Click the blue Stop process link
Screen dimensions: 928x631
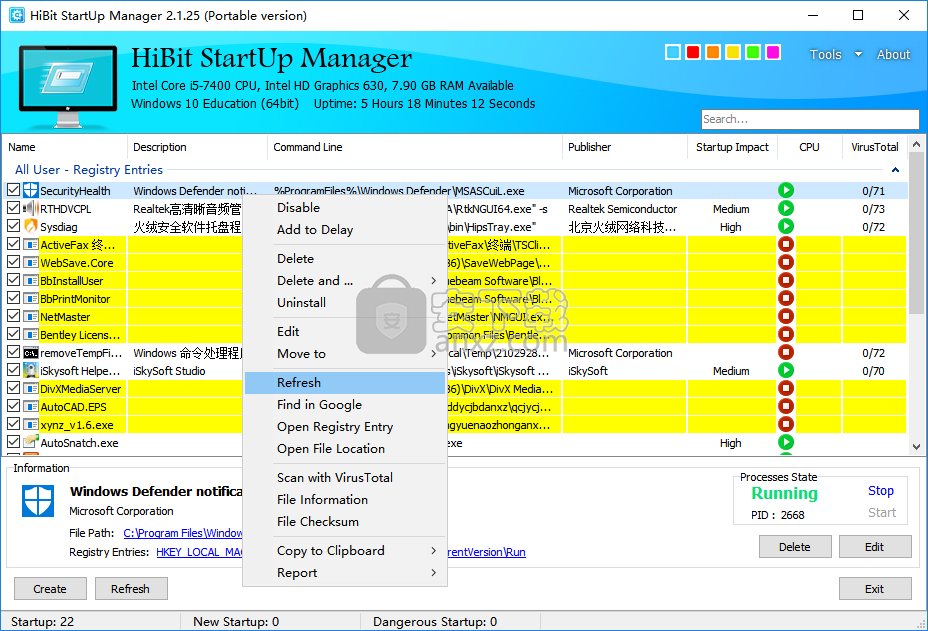pyautogui.click(x=880, y=491)
